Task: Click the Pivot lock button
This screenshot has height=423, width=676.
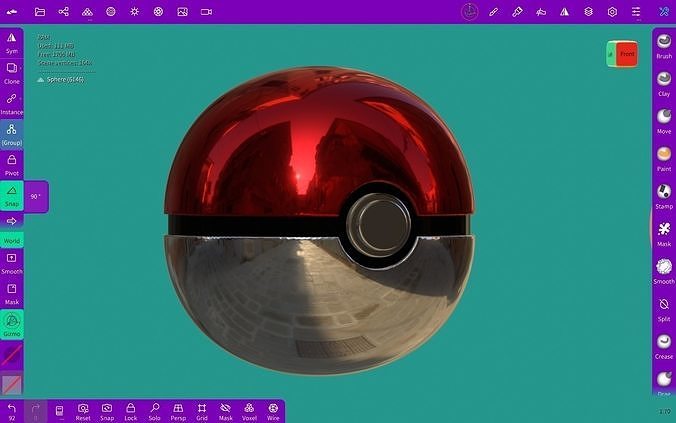Action: 12,165
